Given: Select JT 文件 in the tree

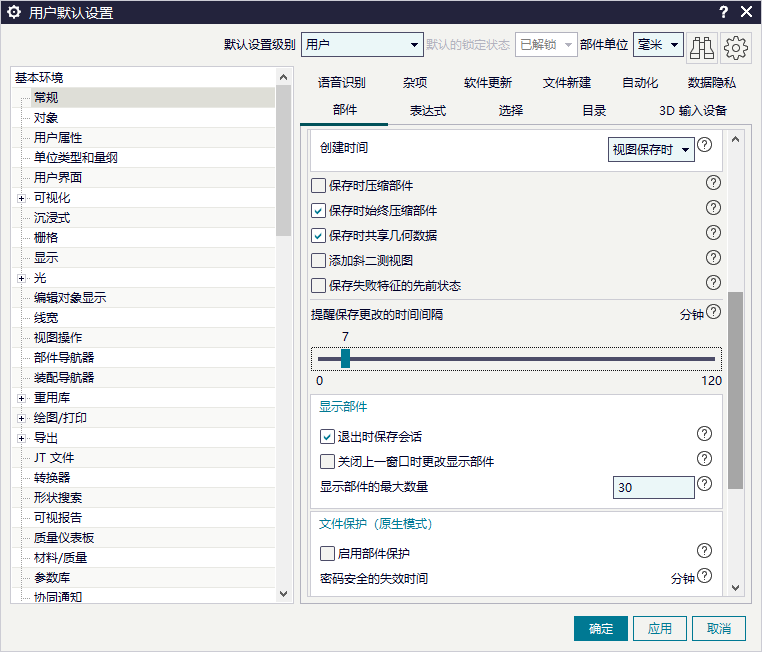Looking at the screenshot, I should [54, 458].
